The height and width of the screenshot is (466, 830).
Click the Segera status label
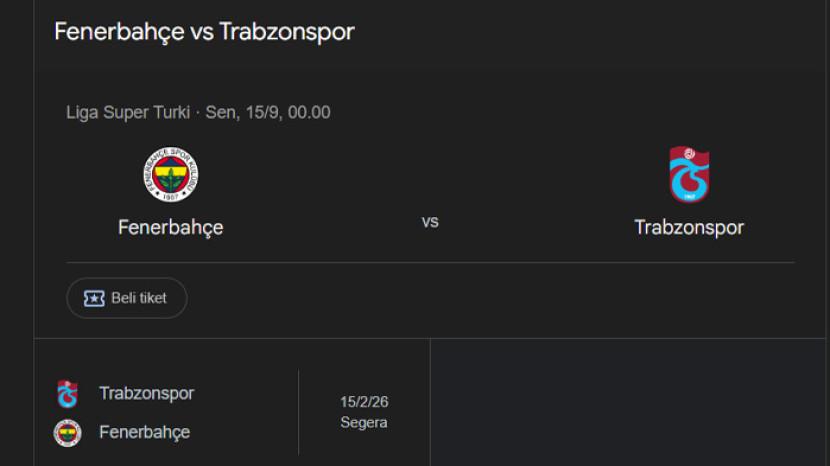click(x=364, y=423)
